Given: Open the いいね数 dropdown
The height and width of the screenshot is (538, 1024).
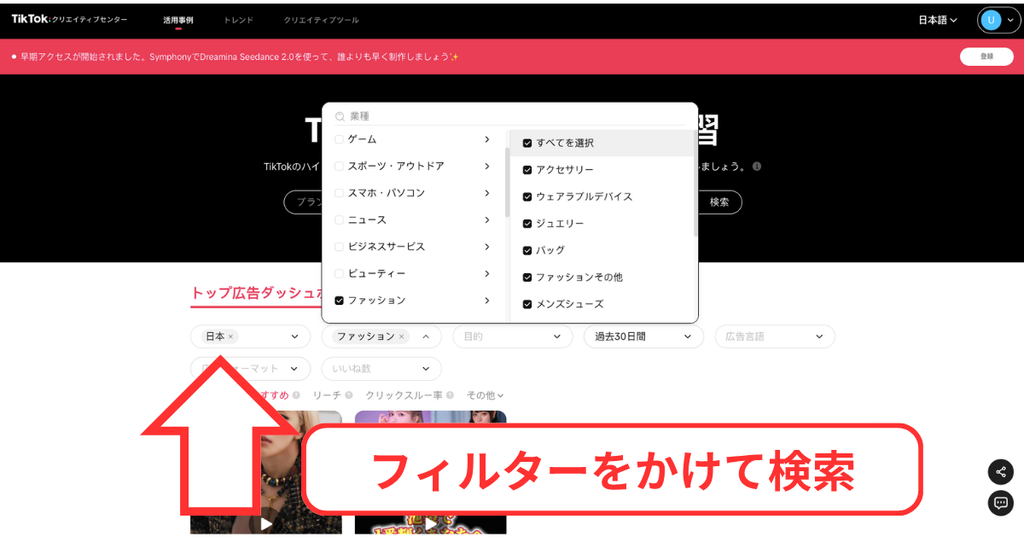Looking at the screenshot, I should click(381, 368).
